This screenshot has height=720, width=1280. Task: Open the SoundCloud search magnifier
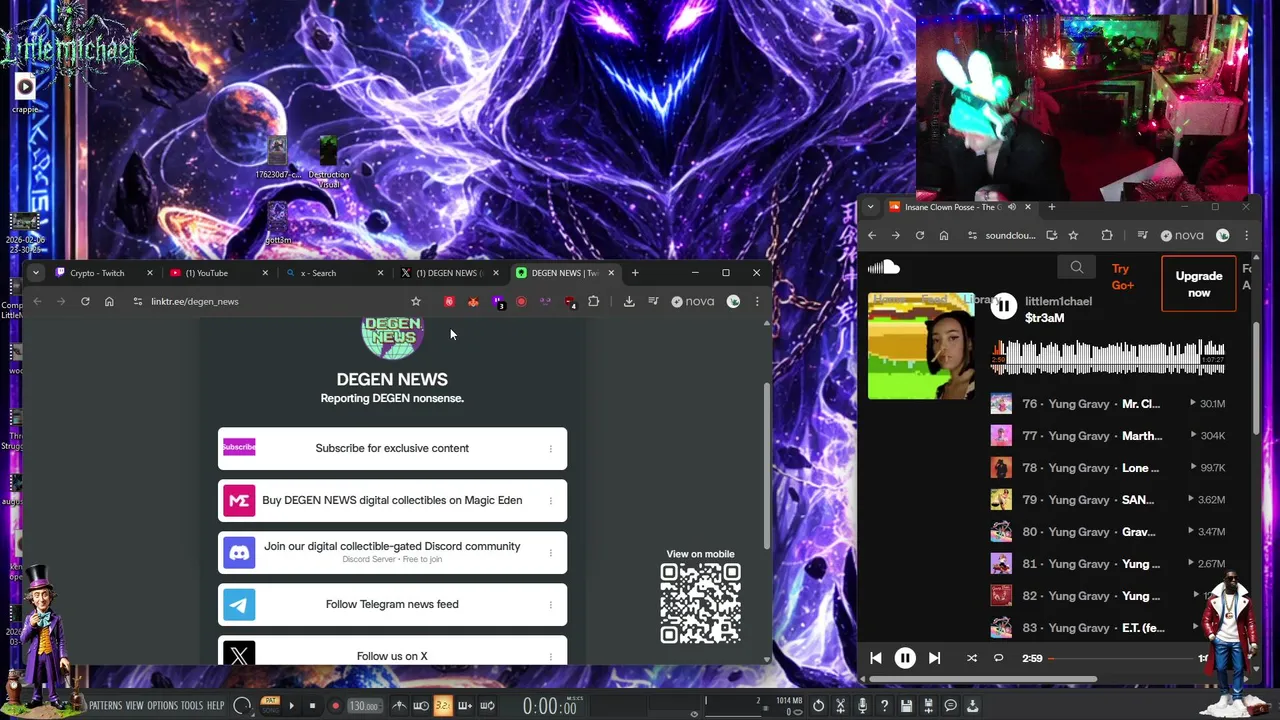(x=1077, y=267)
